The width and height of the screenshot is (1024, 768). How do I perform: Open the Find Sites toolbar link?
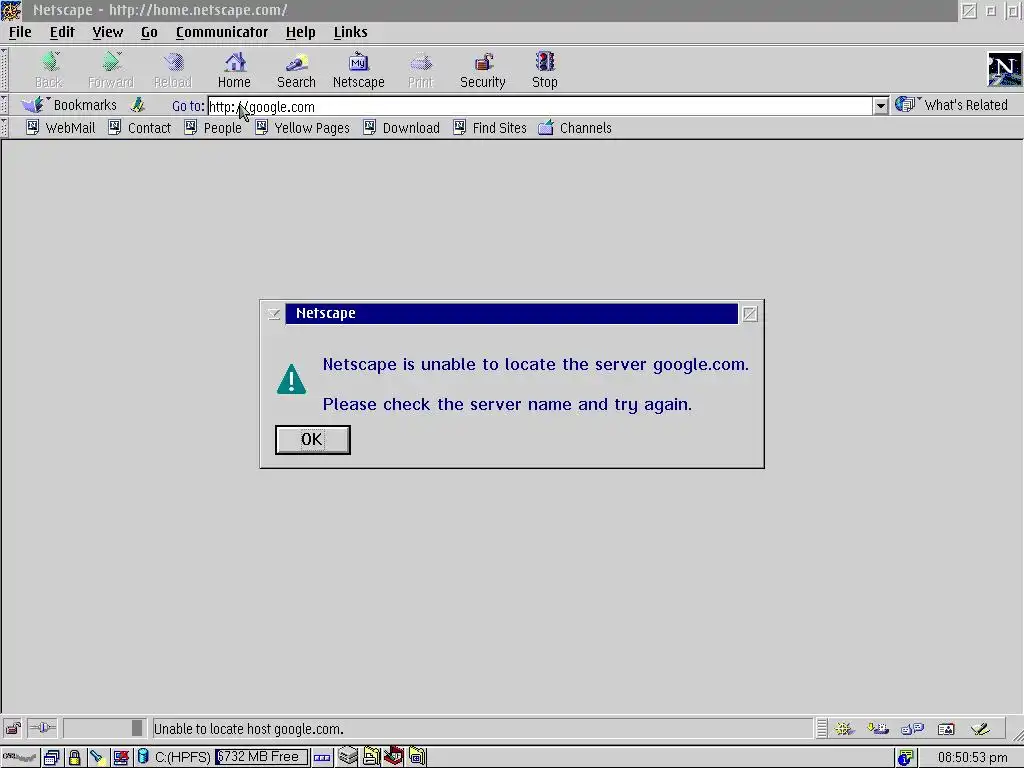[x=490, y=128]
